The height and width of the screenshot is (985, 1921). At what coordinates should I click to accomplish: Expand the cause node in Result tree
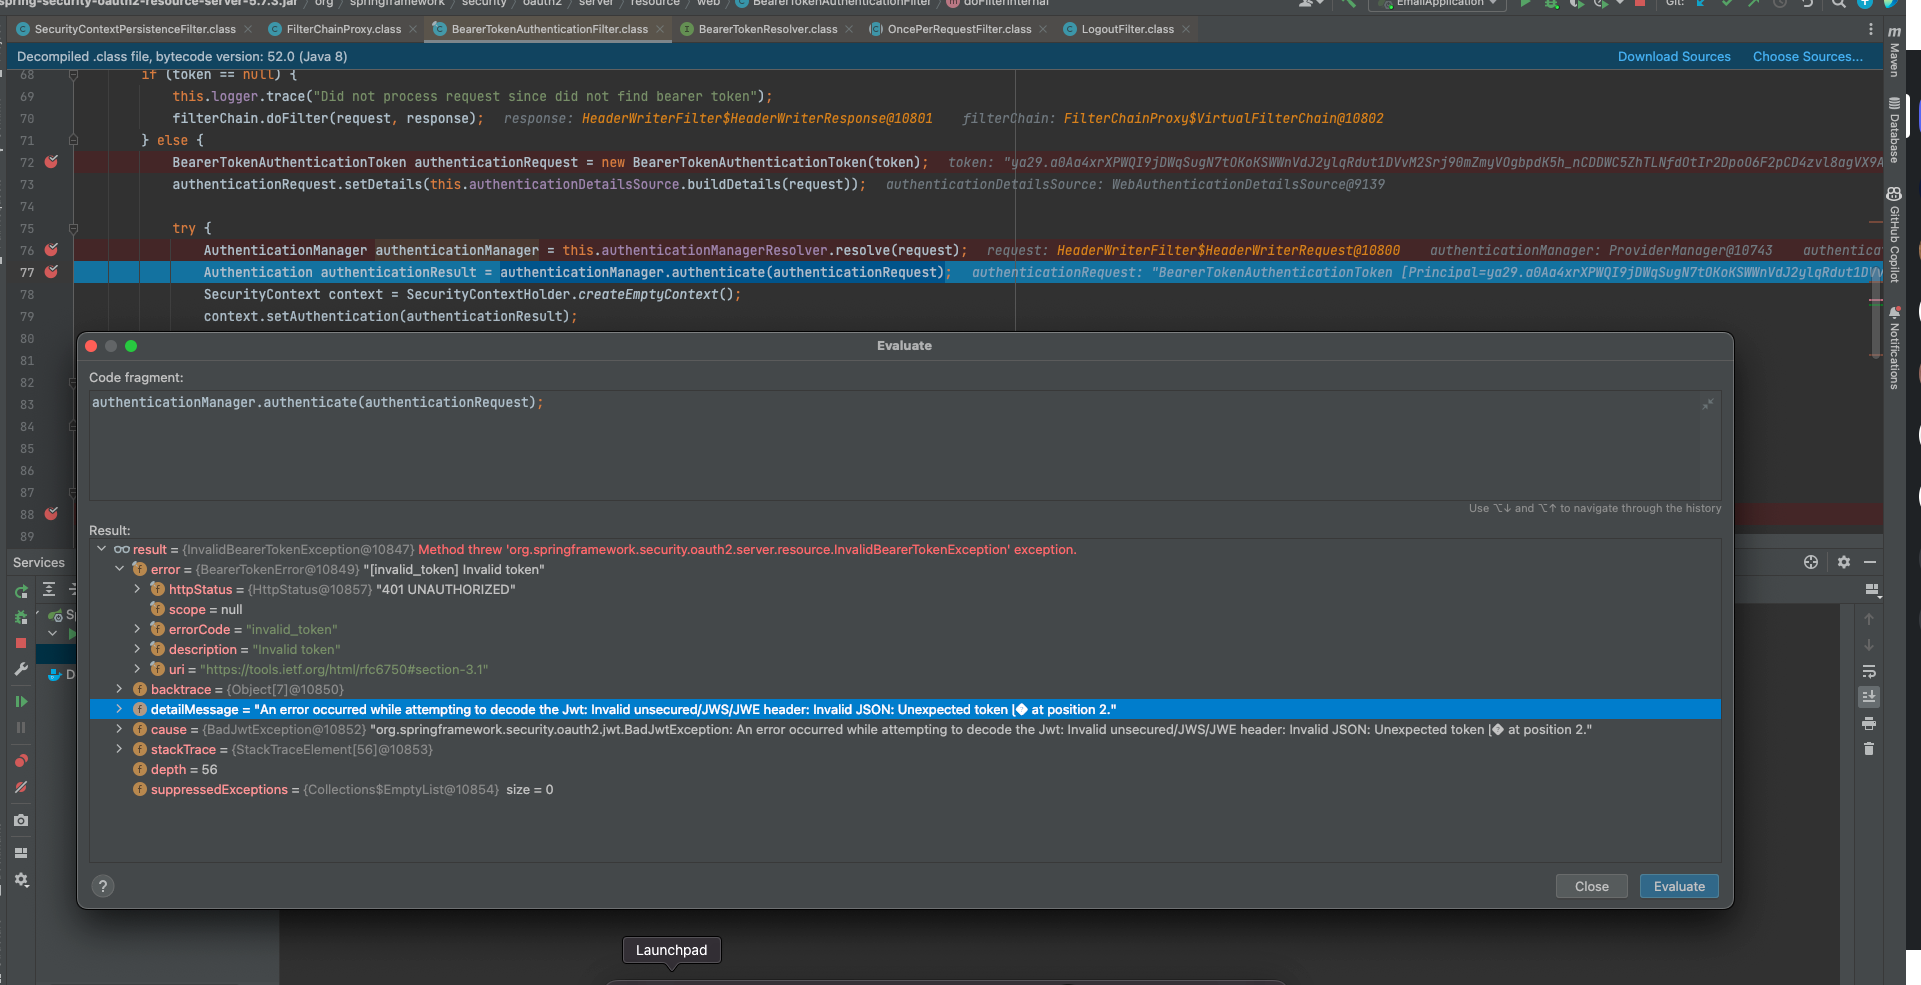[x=119, y=729]
